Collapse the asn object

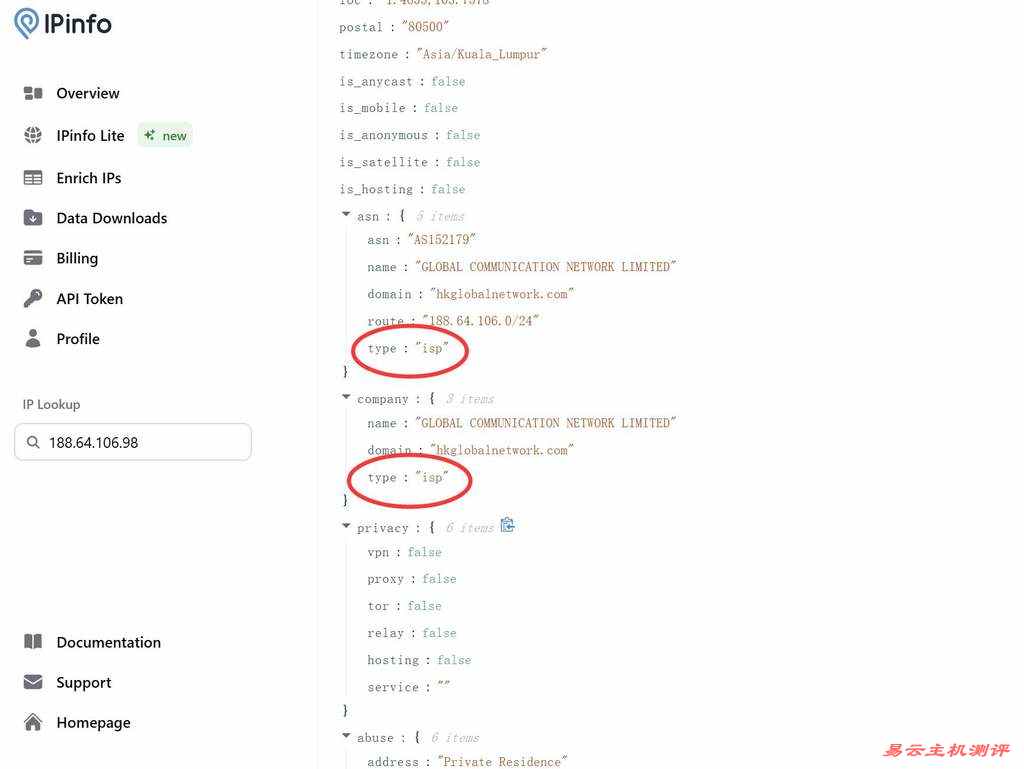346,214
